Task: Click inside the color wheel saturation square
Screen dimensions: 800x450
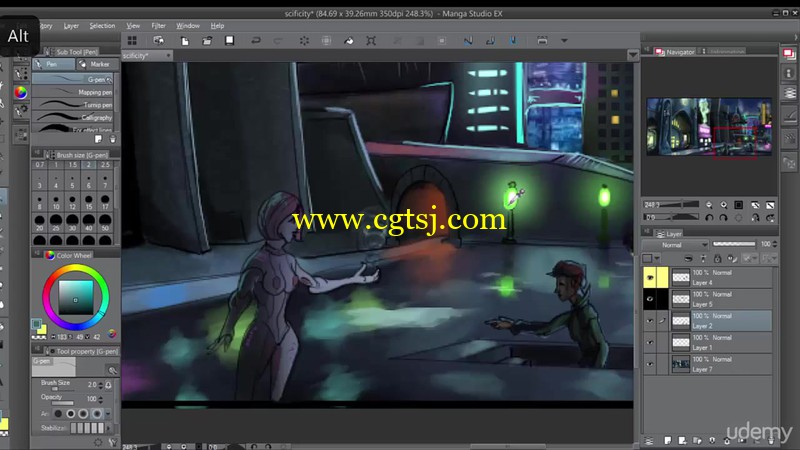Action: pyautogui.click(x=76, y=297)
